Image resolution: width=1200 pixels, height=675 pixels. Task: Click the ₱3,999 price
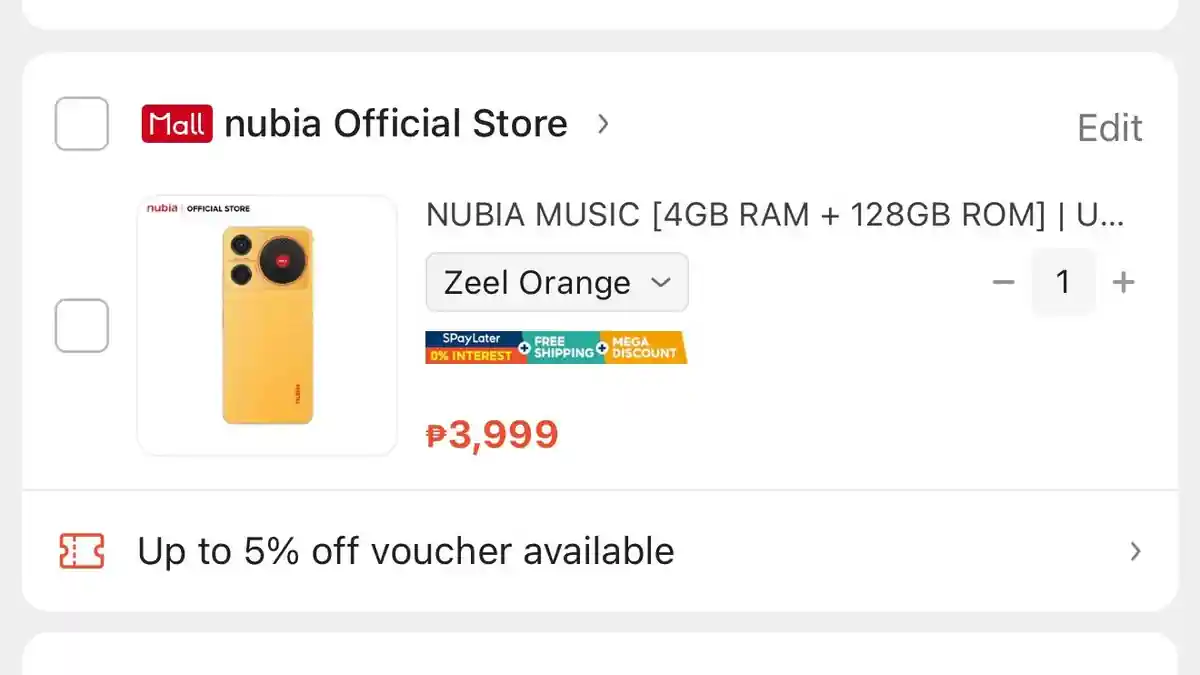492,434
